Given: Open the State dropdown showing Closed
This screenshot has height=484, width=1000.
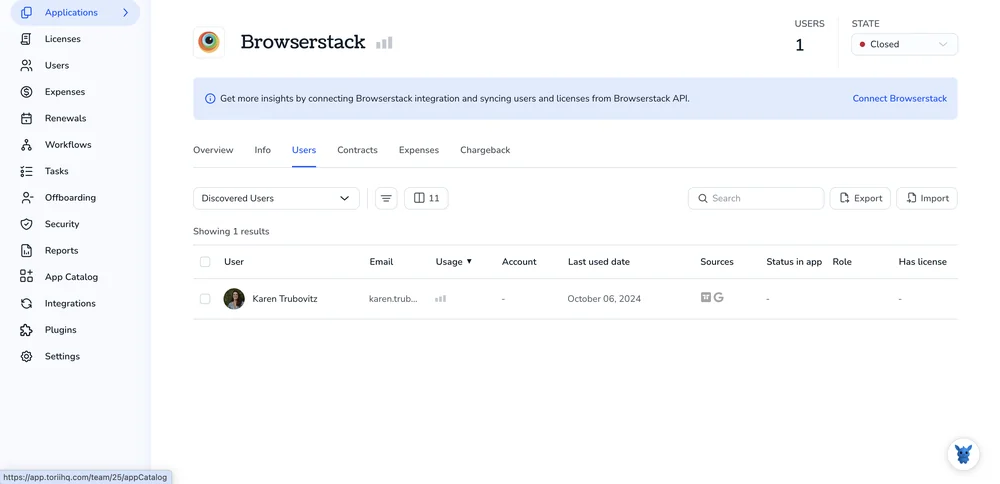Looking at the screenshot, I should [904, 45].
